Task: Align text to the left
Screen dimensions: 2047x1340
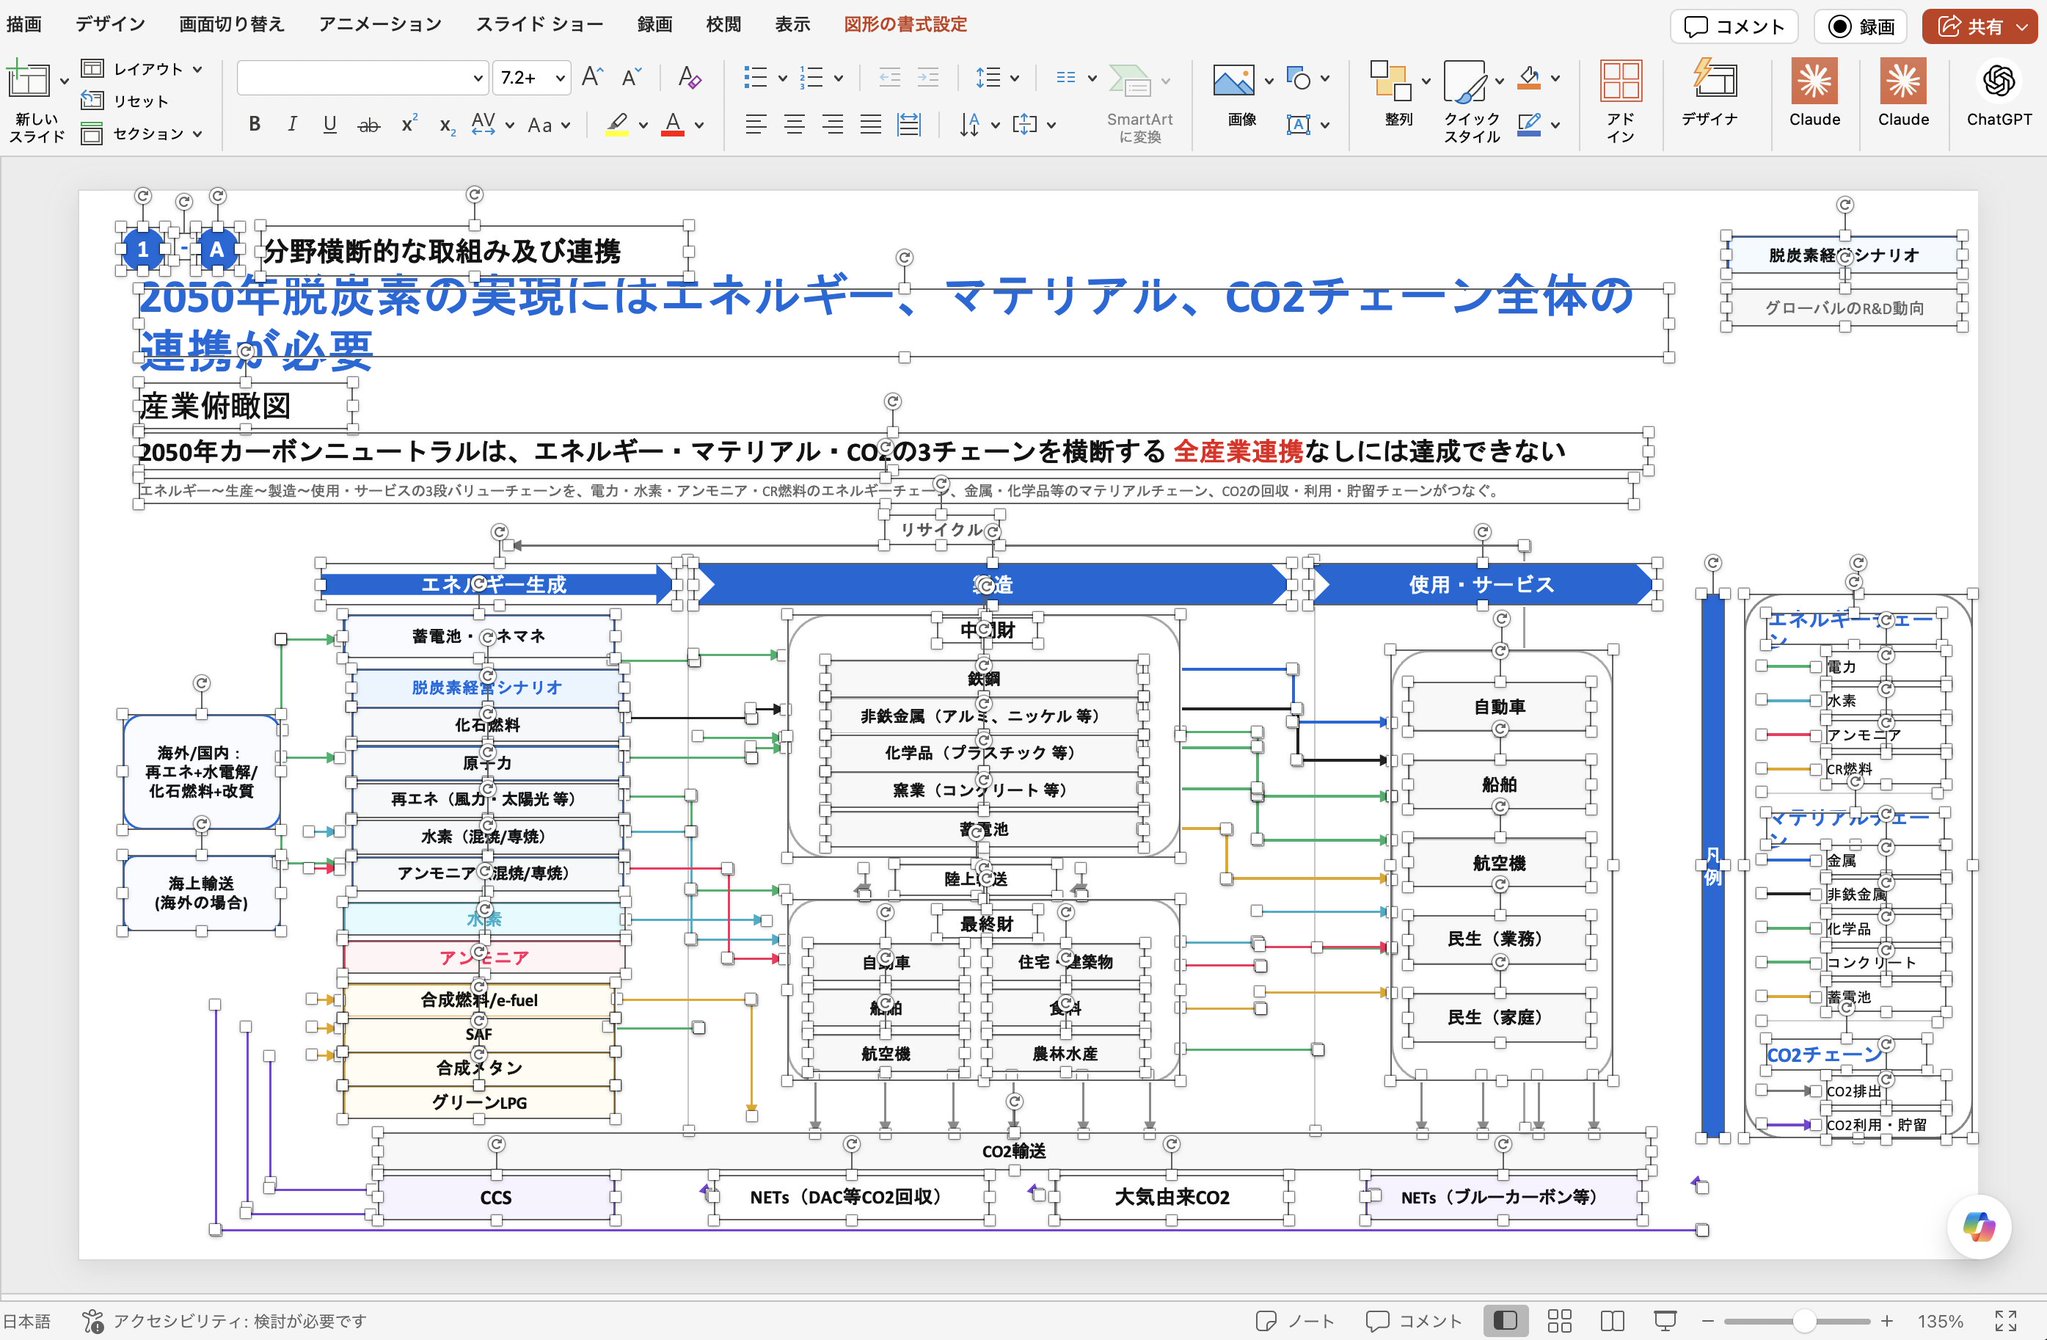Action: [756, 124]
